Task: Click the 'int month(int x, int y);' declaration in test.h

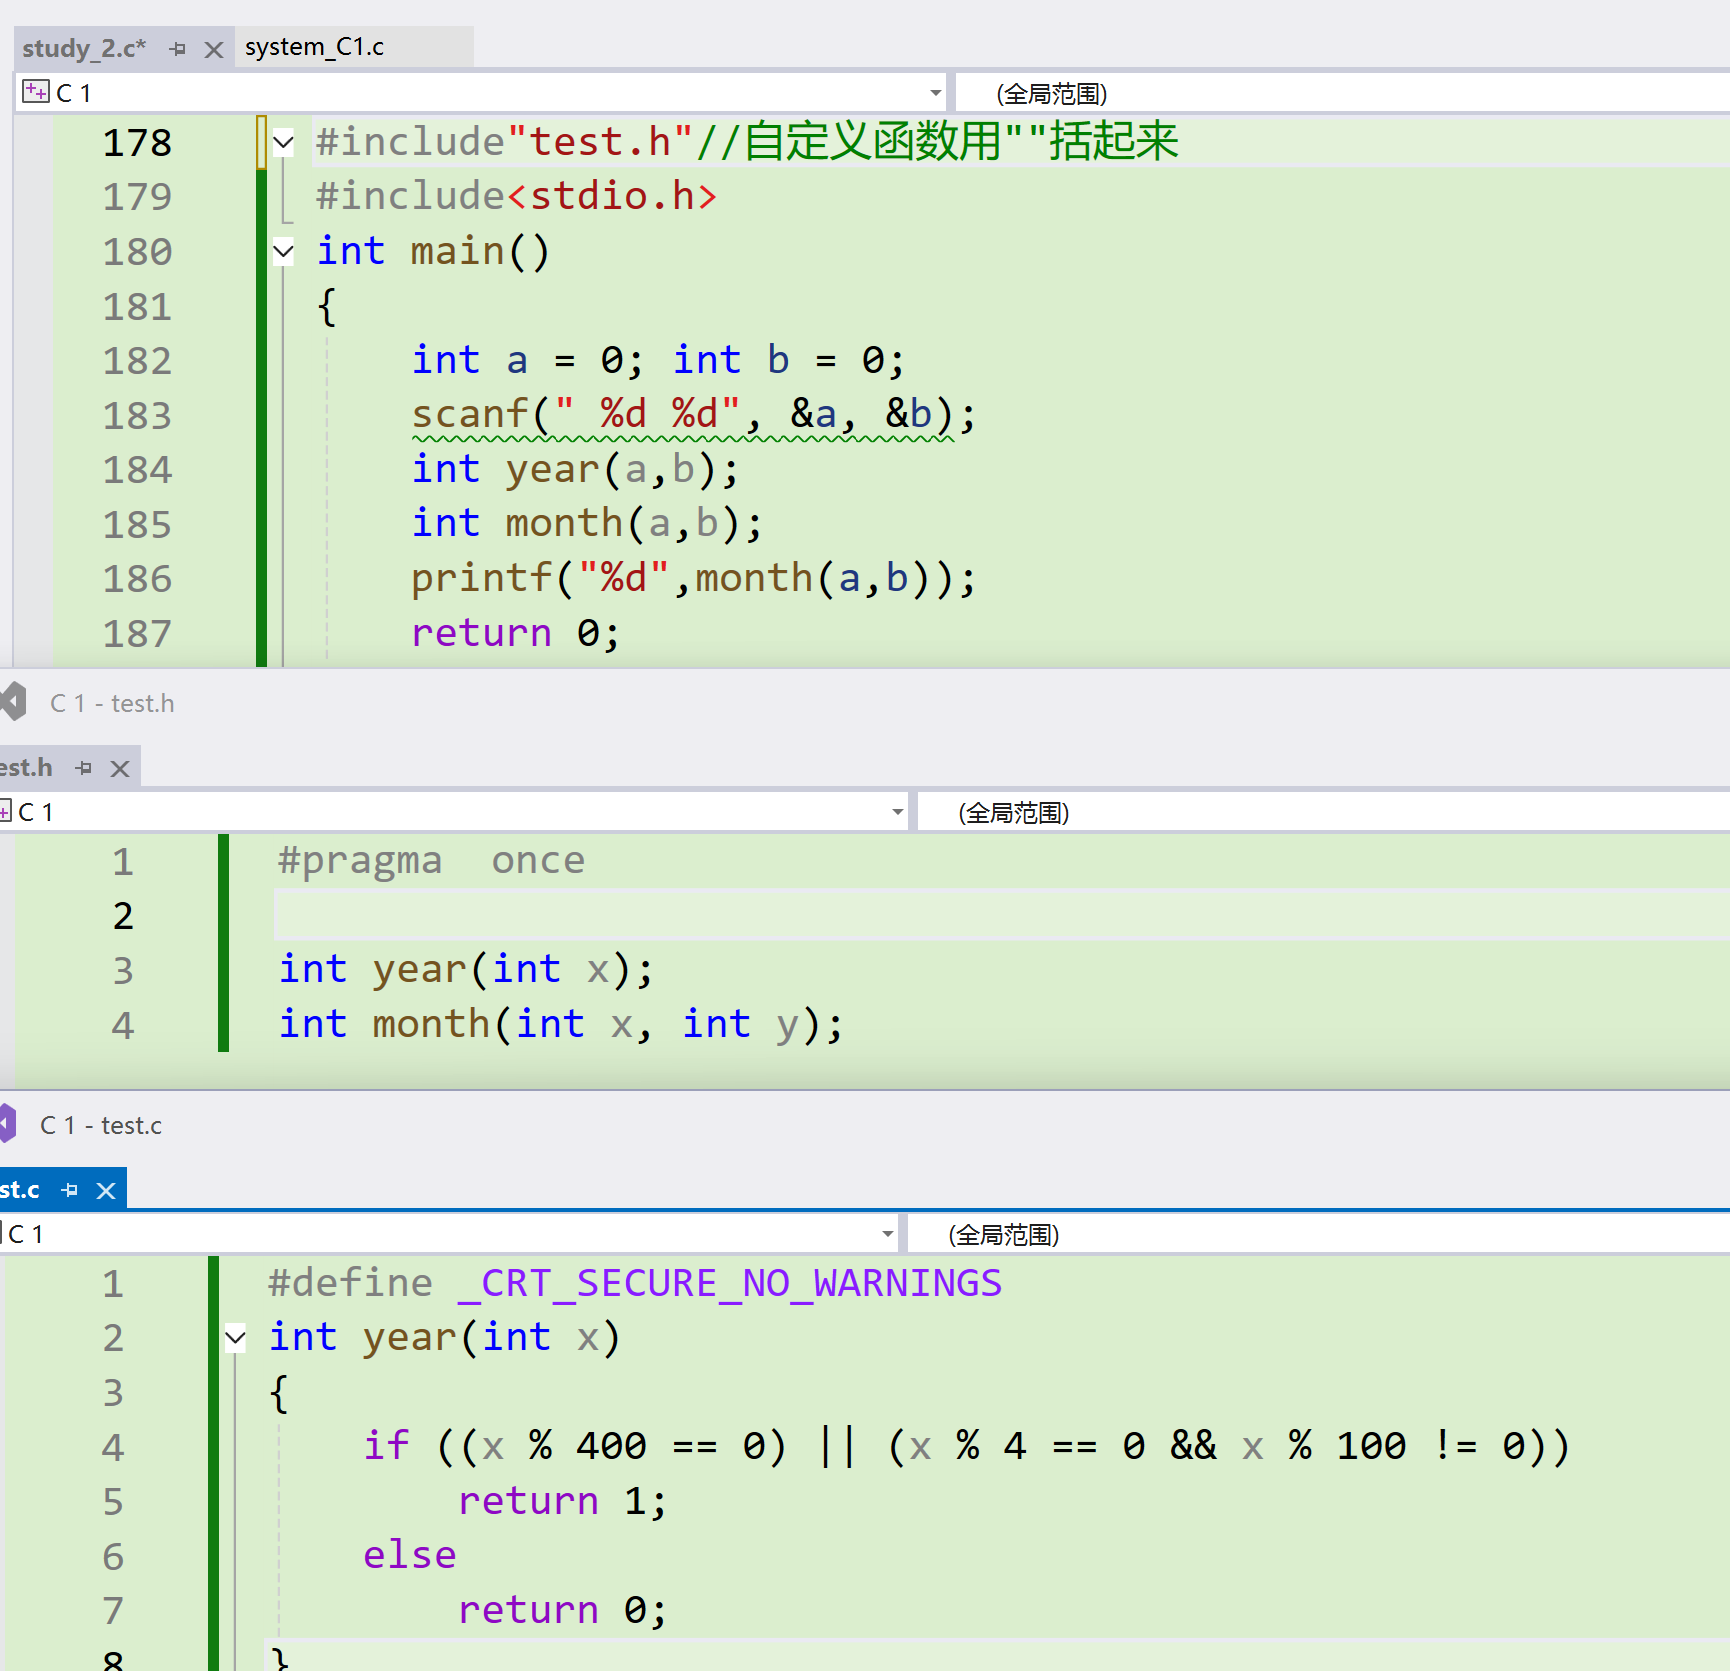Action: coord(561,1024)
